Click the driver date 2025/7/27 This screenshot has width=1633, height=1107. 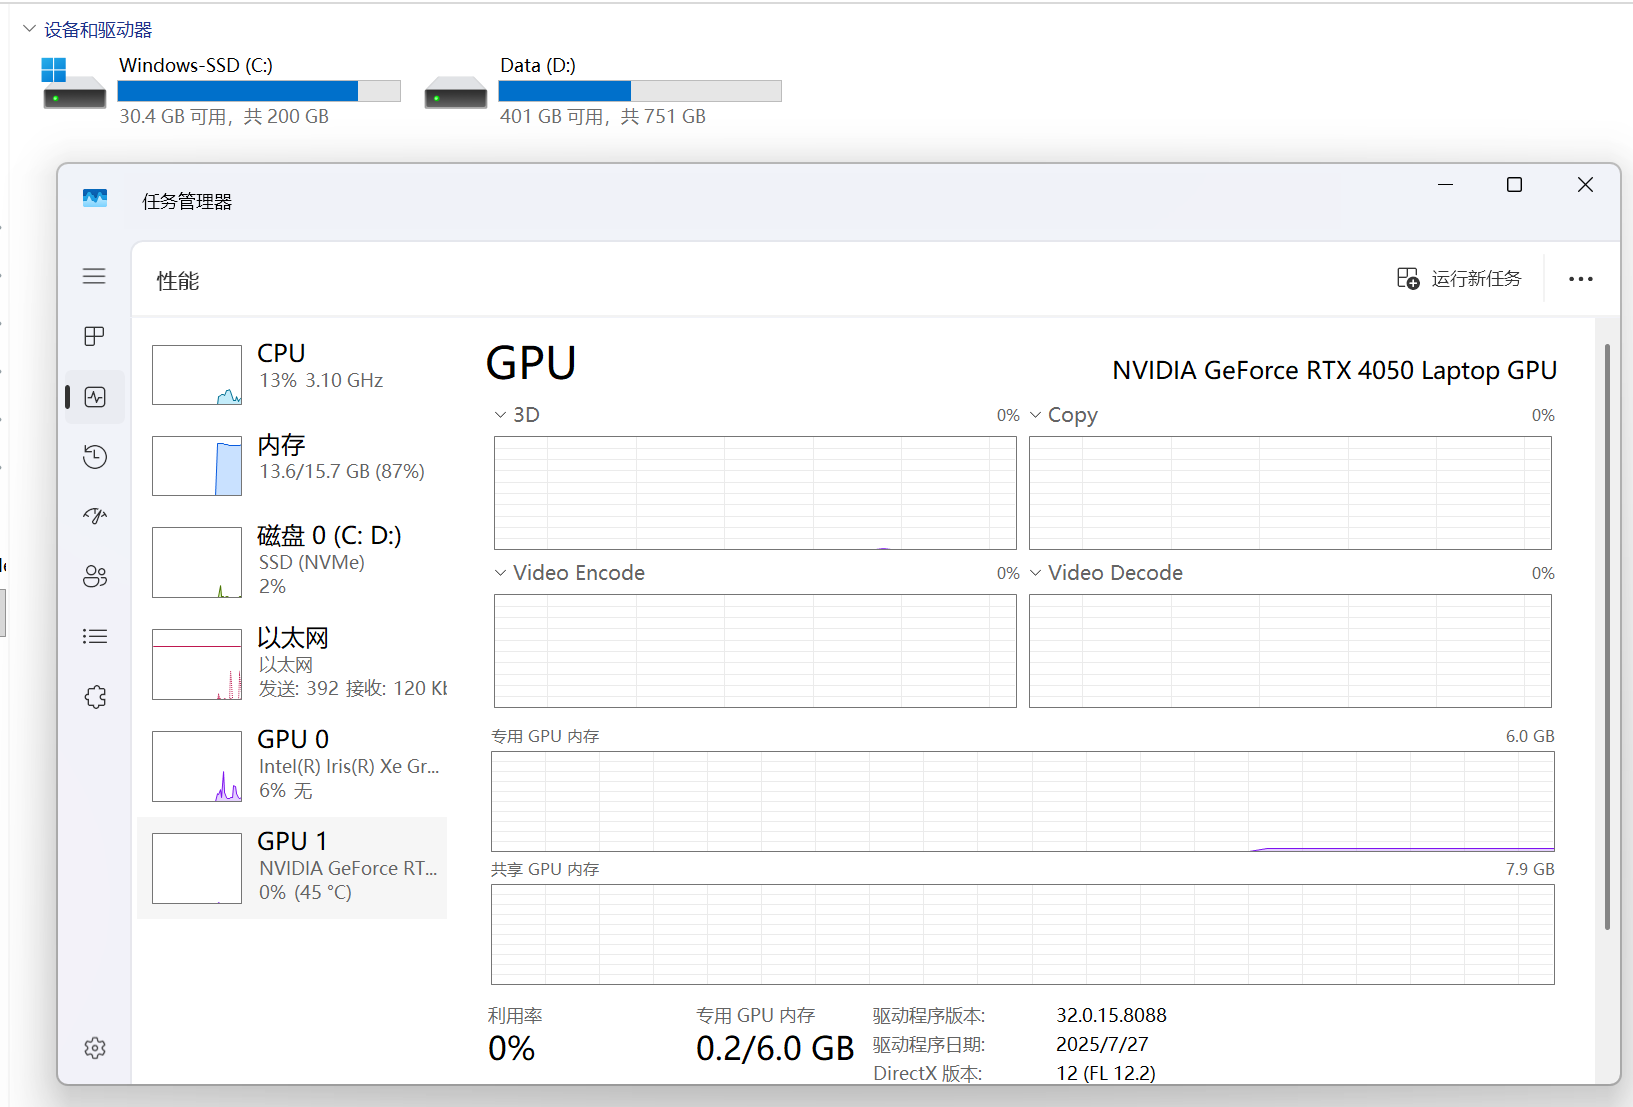pyautogui.click(x=1102, y=1044)
